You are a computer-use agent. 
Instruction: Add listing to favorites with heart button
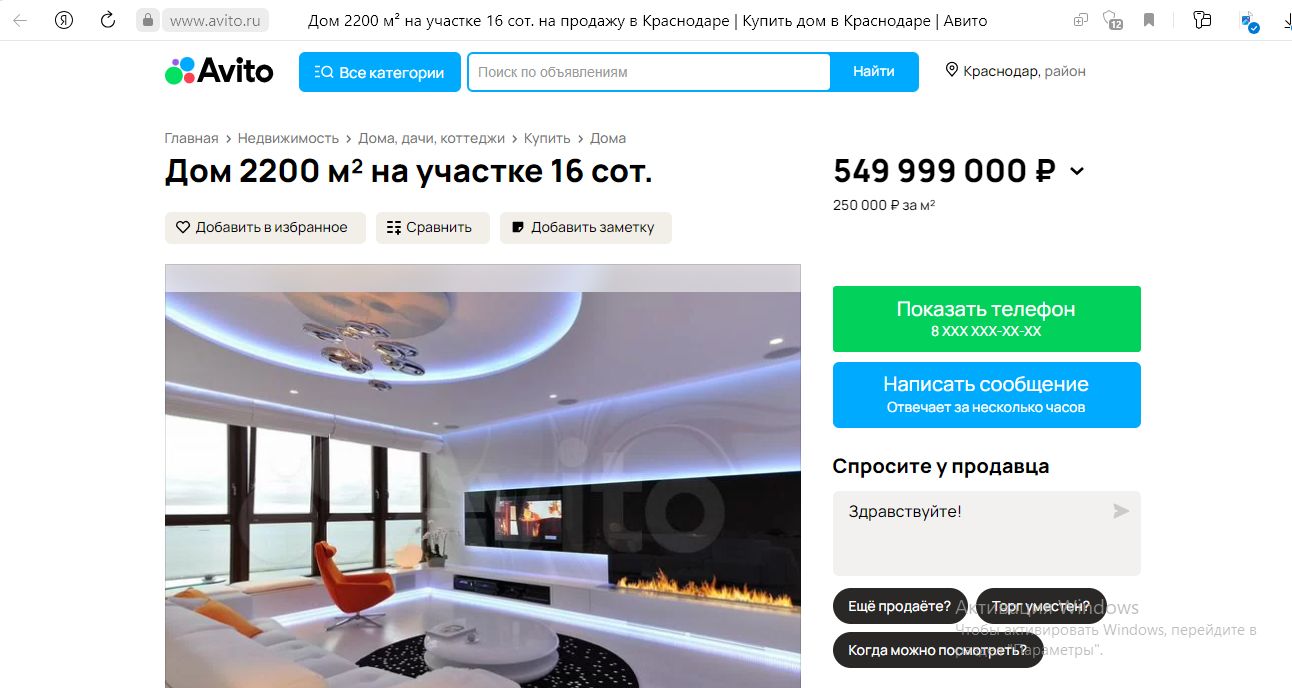click(x=265, y=227)
